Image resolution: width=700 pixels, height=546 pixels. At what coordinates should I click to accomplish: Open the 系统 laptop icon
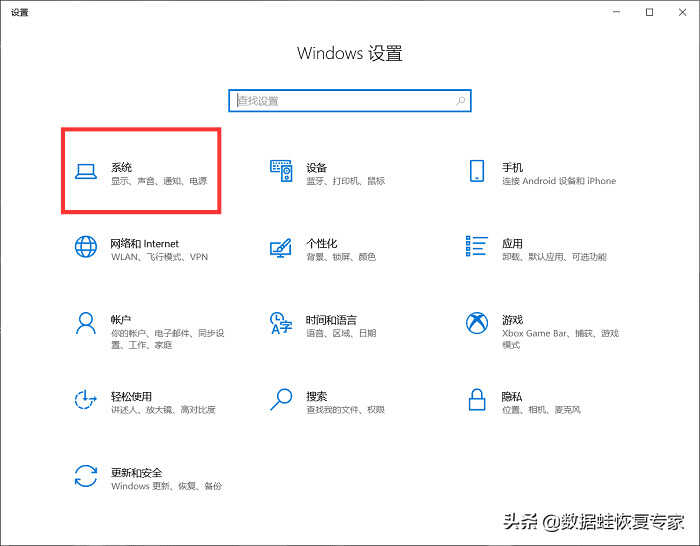coord(86,172)
